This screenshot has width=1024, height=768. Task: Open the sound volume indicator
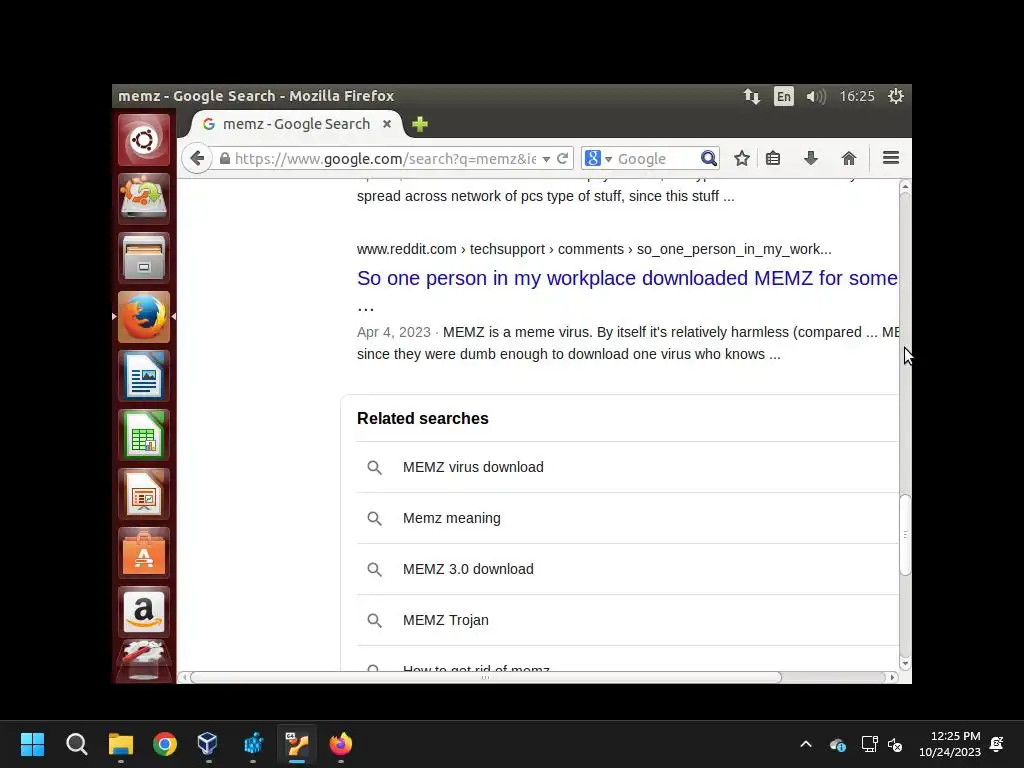pyautogui.click(x=816, y=96)
